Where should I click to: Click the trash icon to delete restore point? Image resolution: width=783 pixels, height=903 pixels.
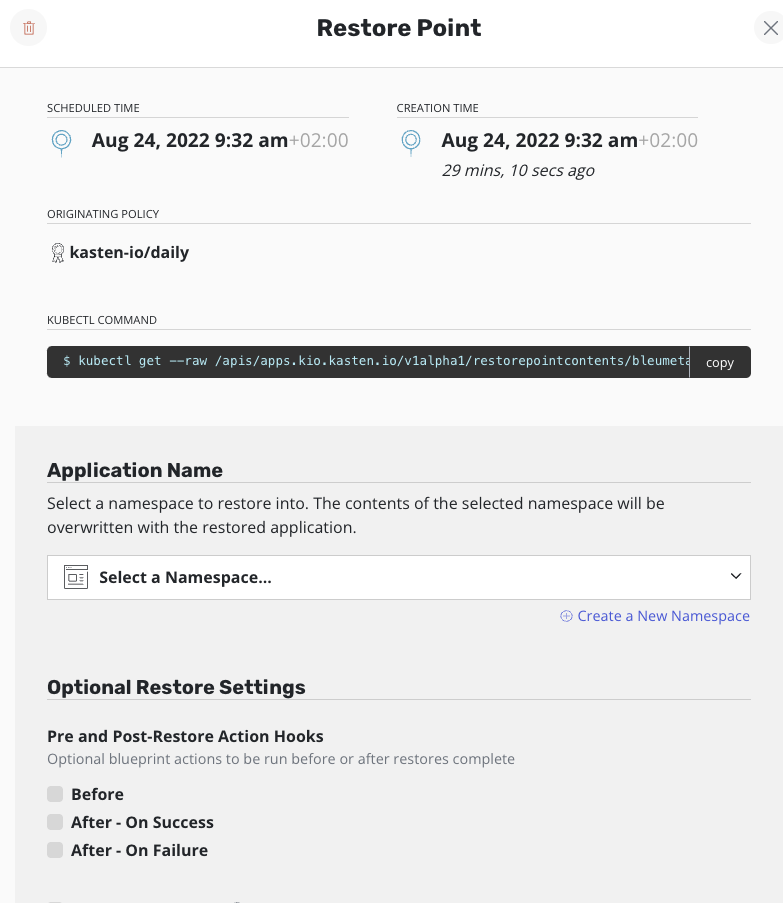pyautogui.click(x=29, y=28)
